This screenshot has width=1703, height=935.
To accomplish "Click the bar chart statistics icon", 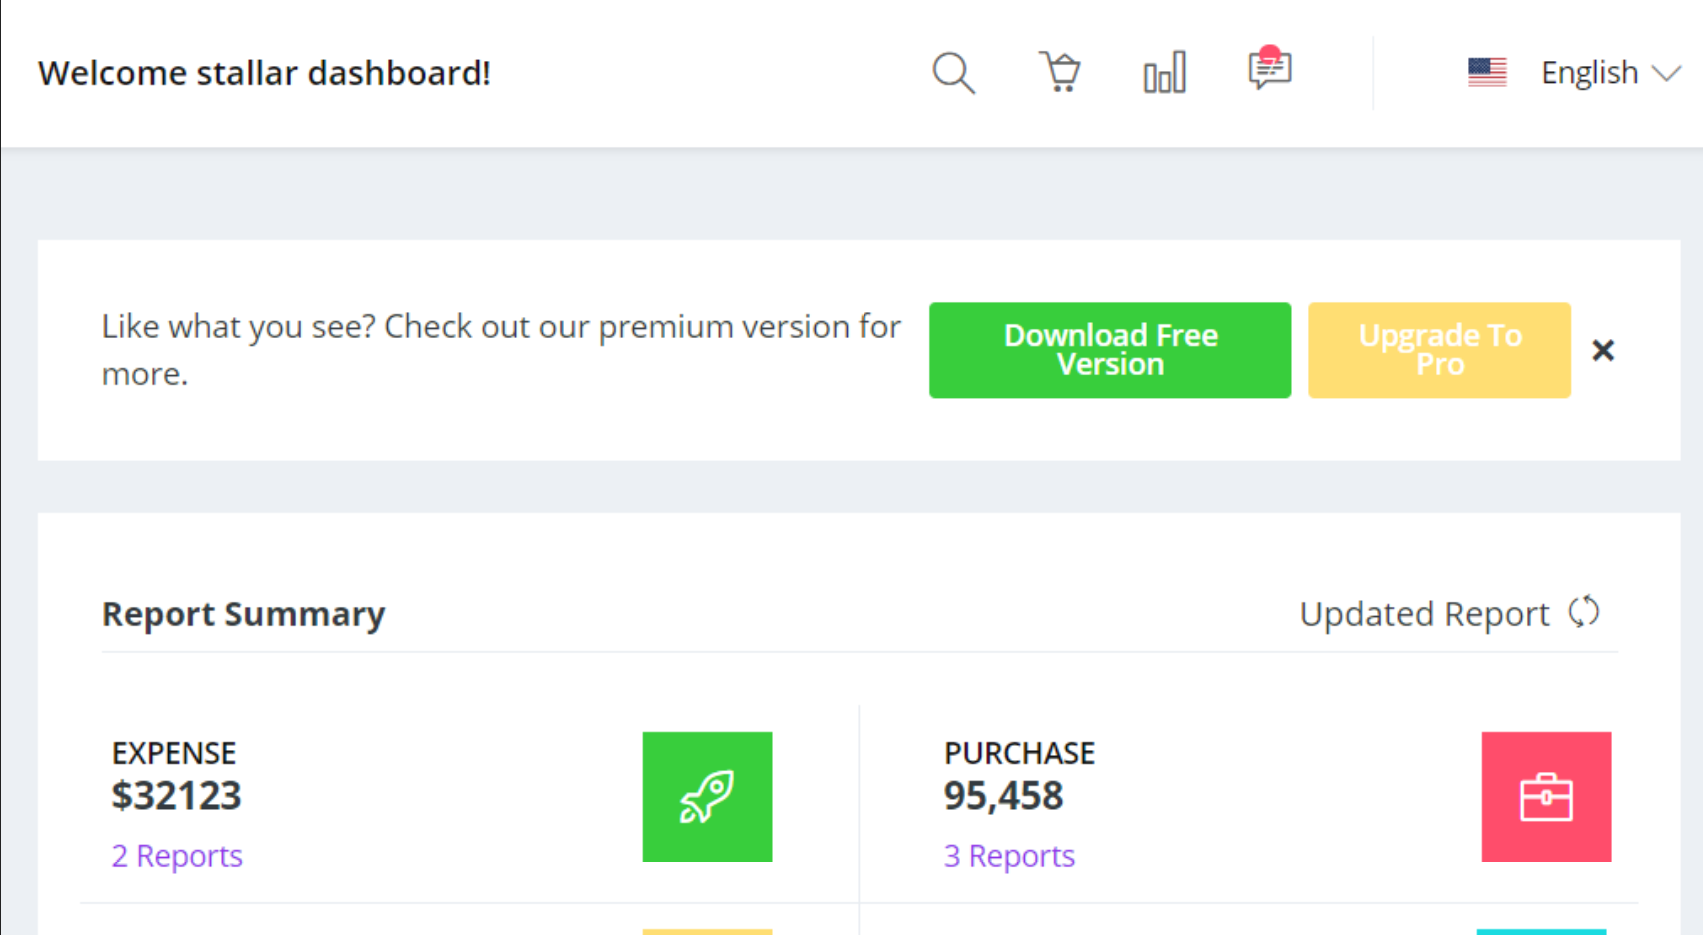I will [x=1164, y=73].
